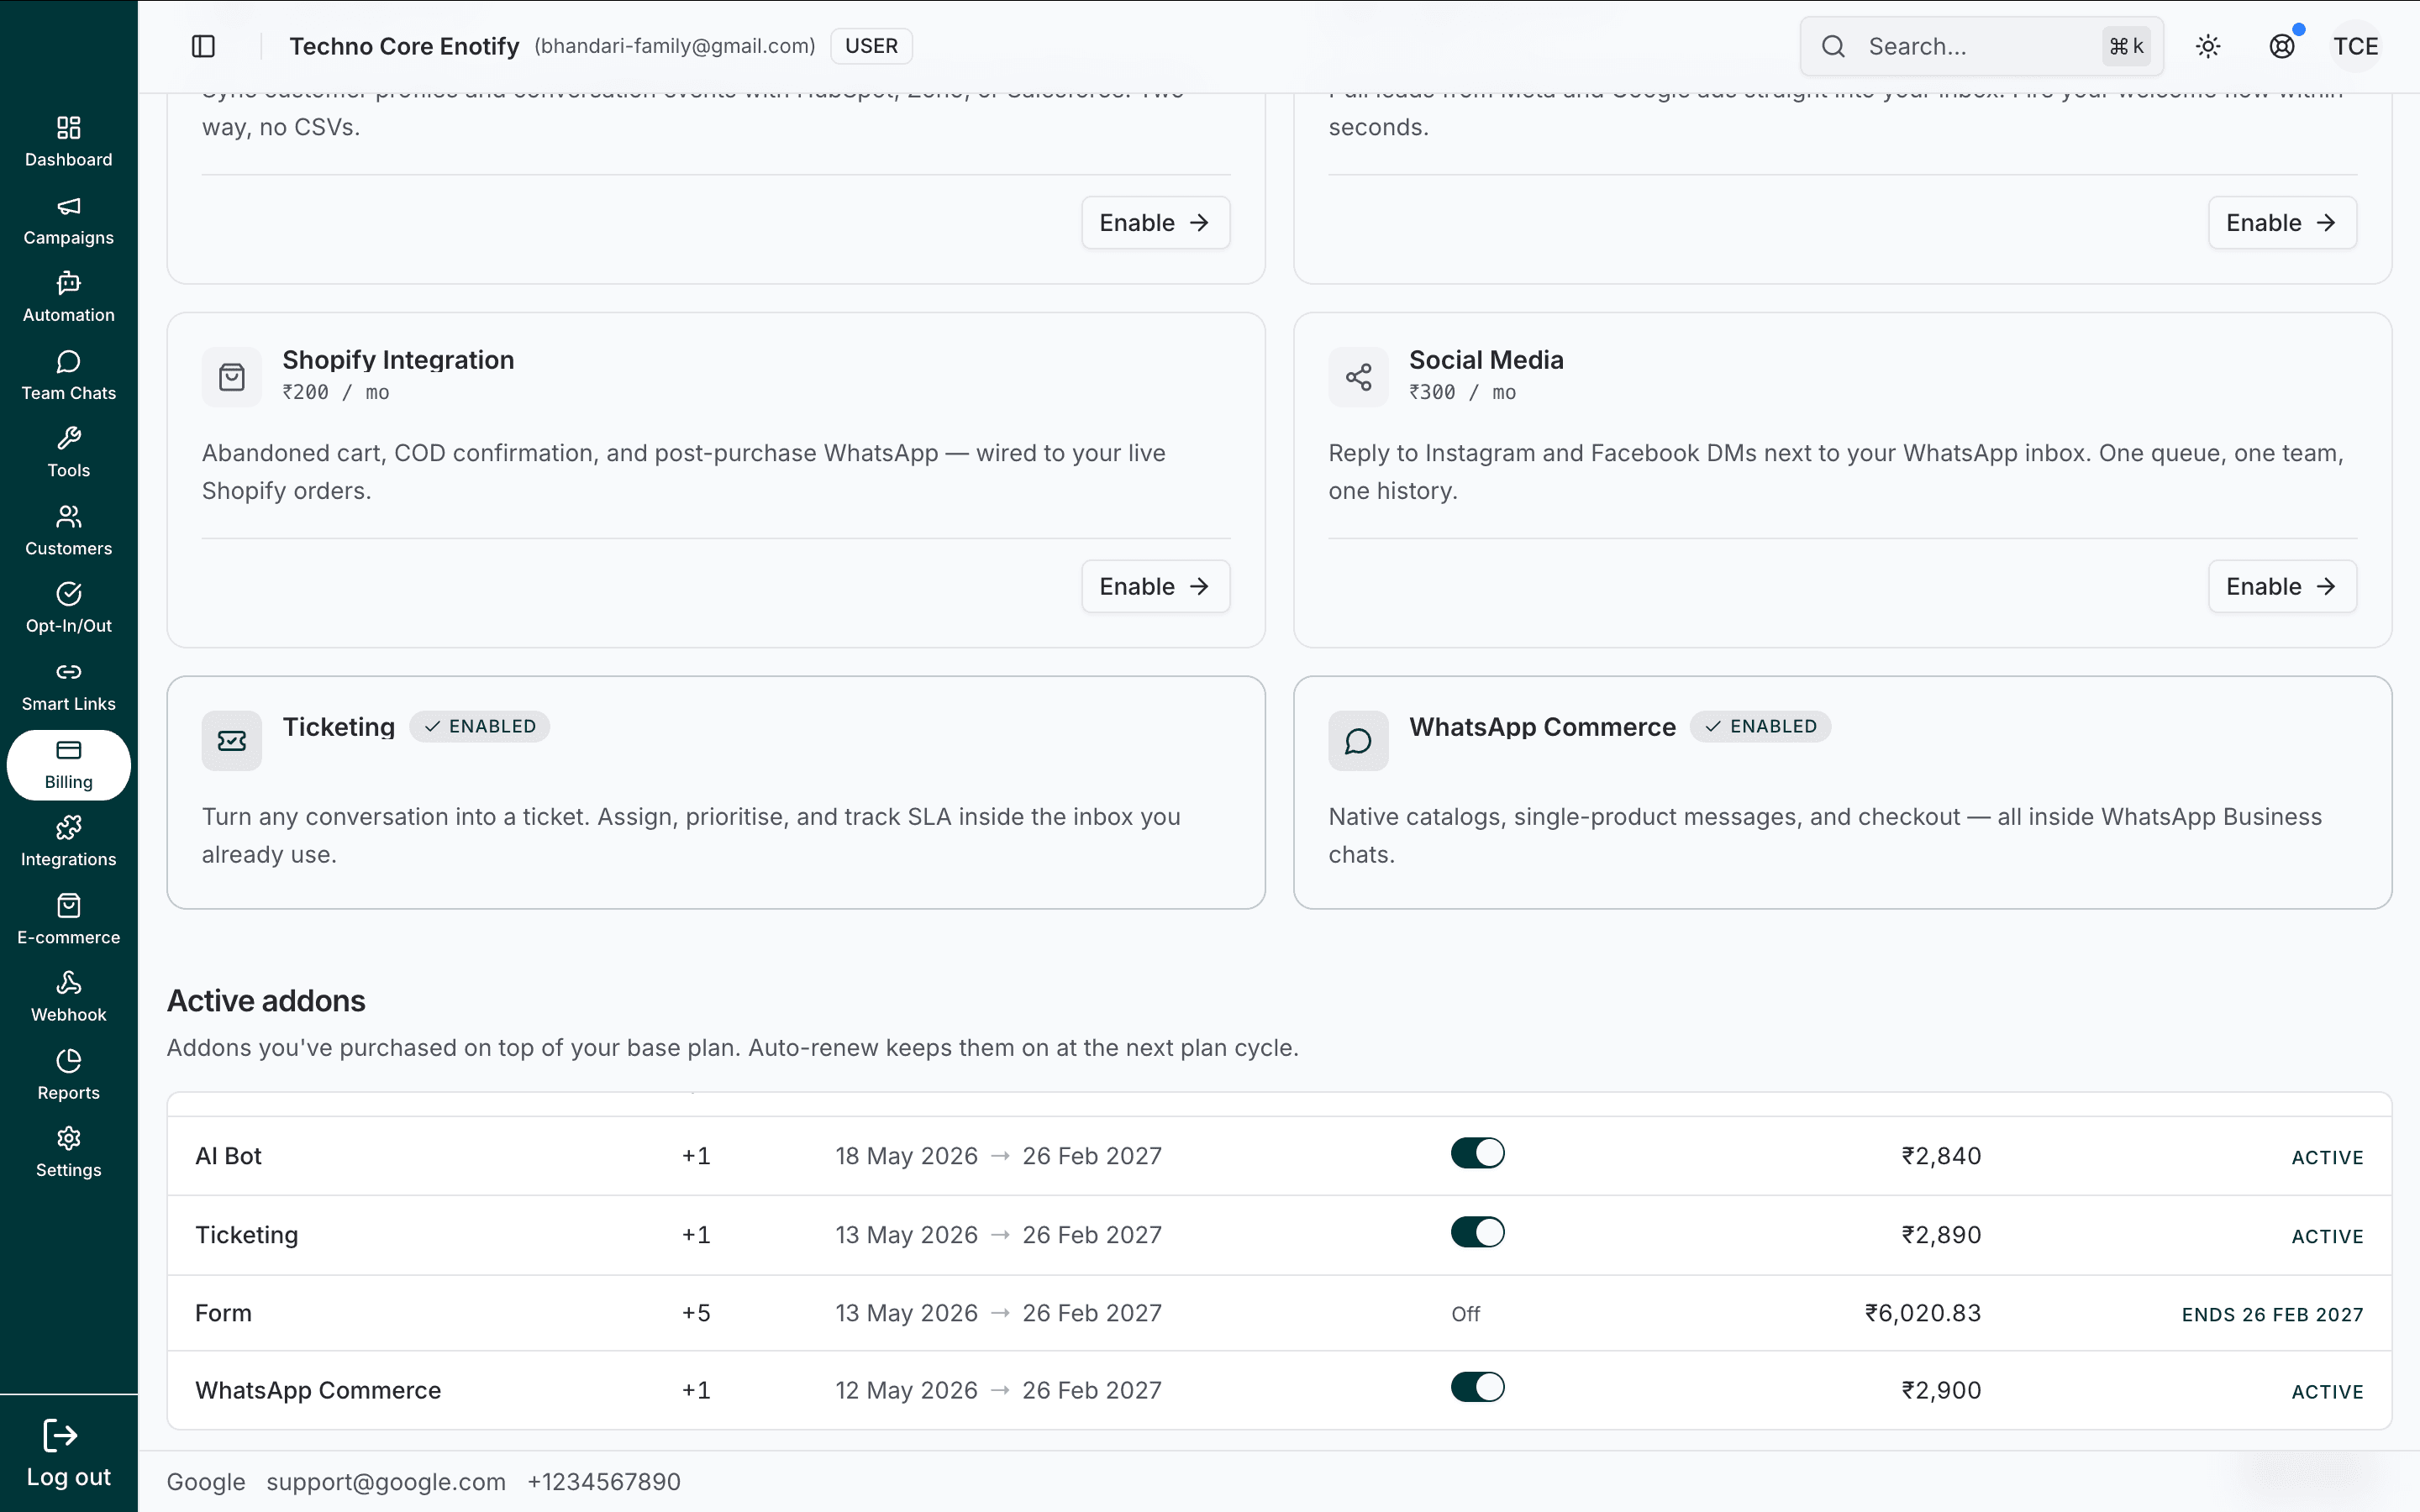Open the Dashboard sidebar item

[68, 141]
